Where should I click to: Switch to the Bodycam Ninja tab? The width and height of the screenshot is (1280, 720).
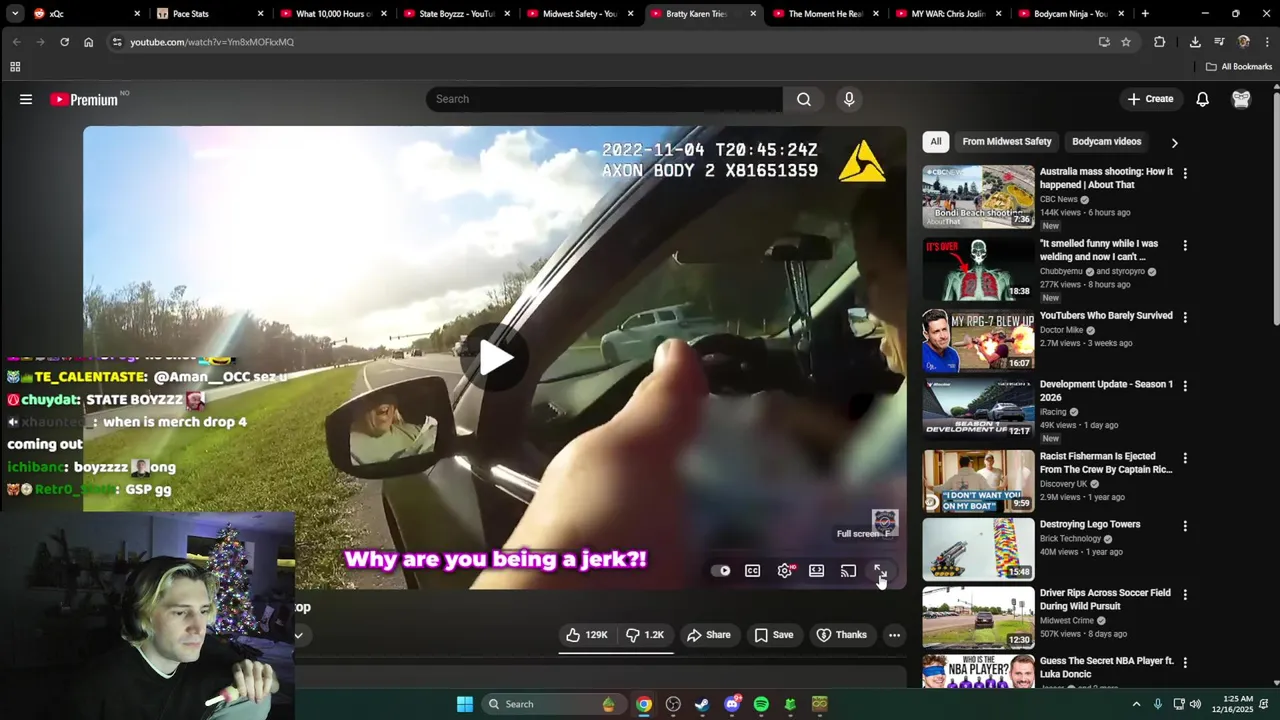pos(1070,14)
